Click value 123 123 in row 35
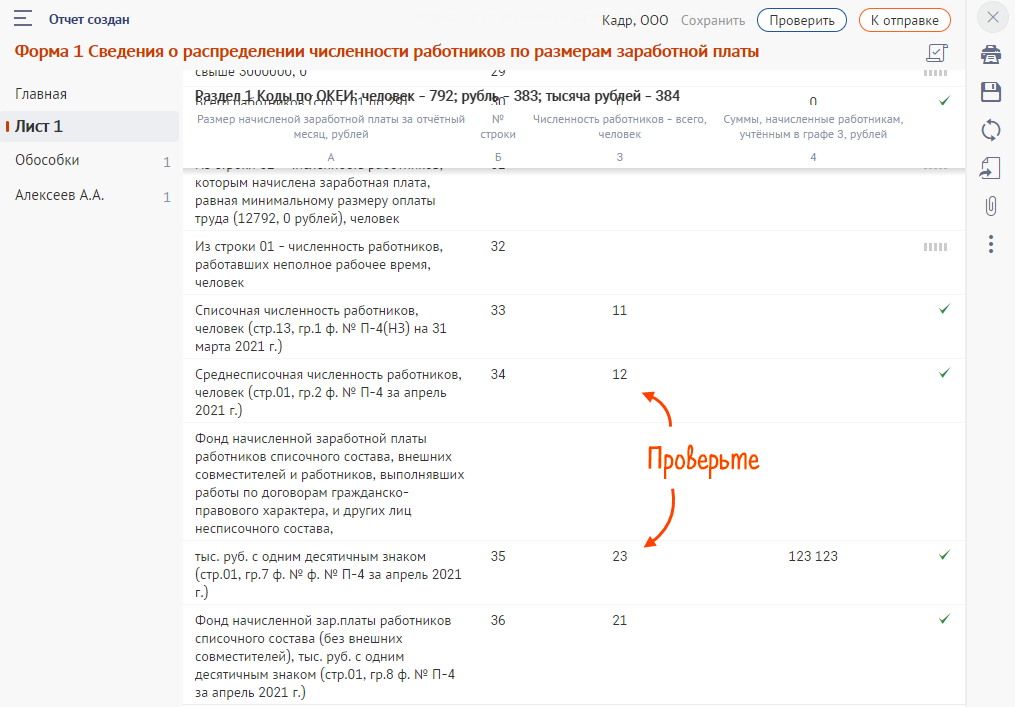1015x707 pixels. pyautogui.click(x=812, y=556)
